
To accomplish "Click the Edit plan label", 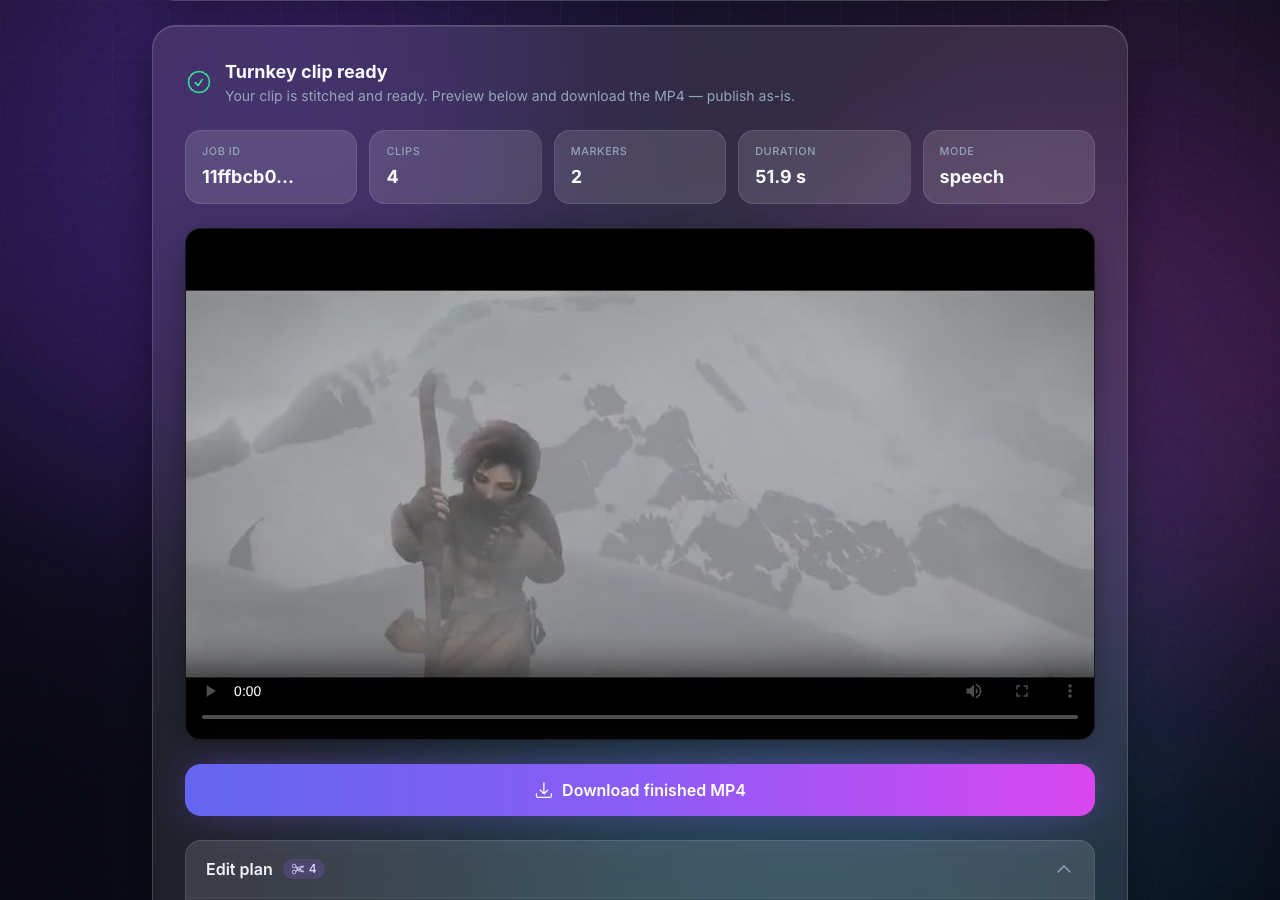I will (x=239, y=869).
